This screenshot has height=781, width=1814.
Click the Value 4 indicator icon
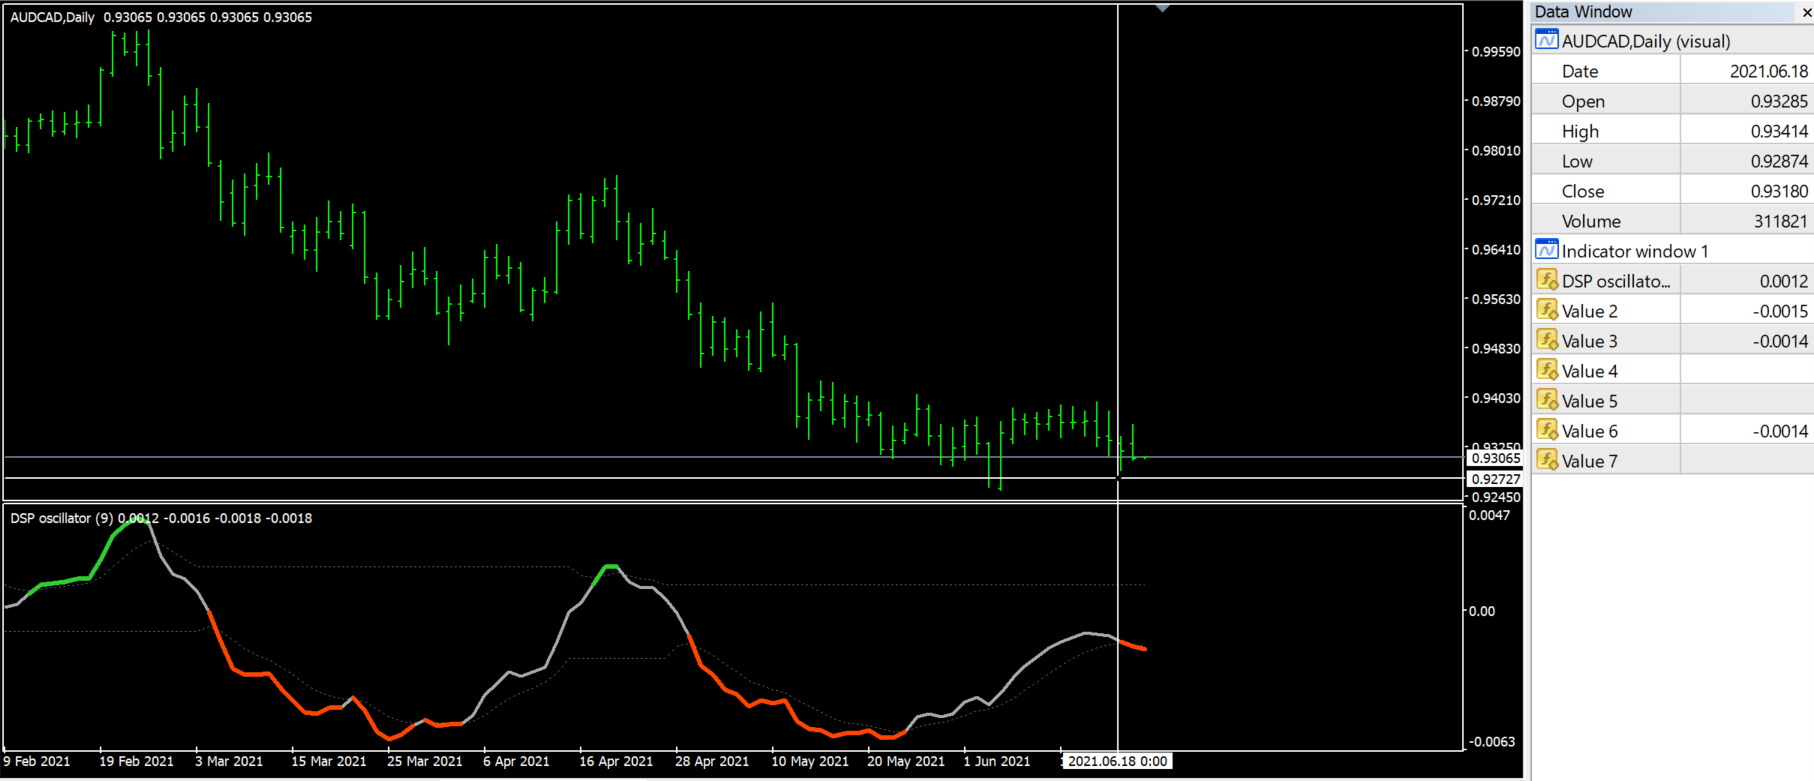click(1547, 370)
